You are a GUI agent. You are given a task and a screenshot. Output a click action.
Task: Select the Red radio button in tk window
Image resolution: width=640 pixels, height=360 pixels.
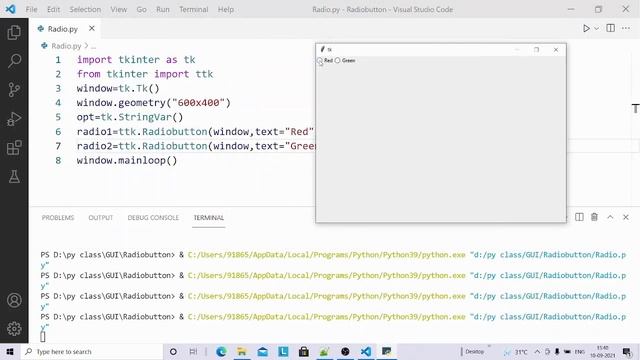click(325, 60)
